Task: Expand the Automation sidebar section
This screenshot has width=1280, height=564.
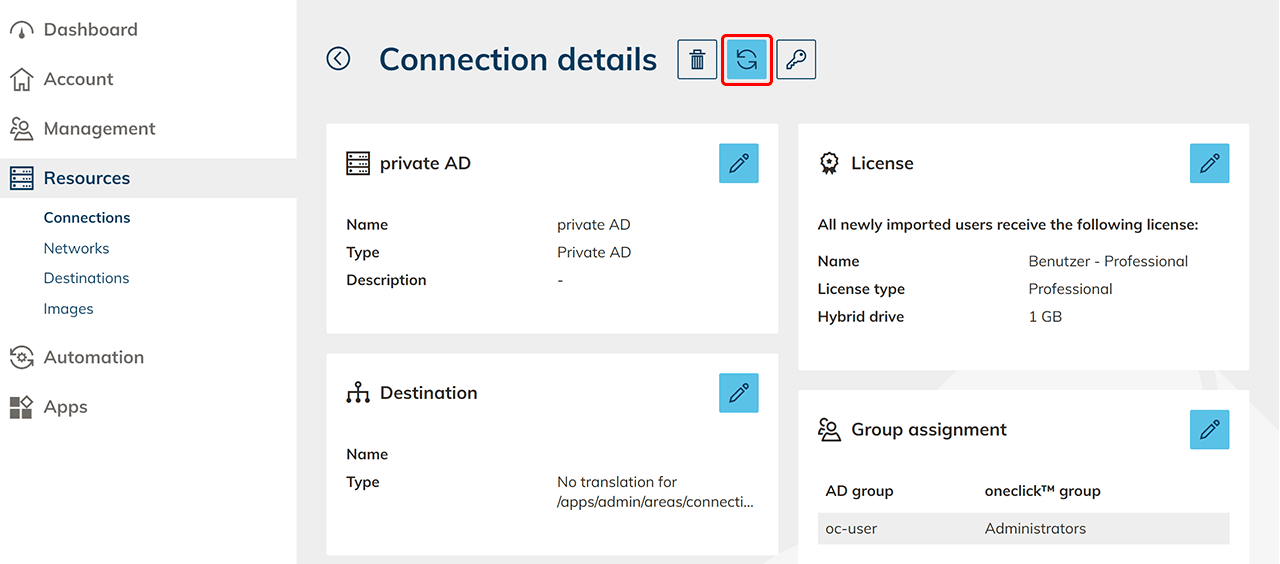Action: point(93,357)
